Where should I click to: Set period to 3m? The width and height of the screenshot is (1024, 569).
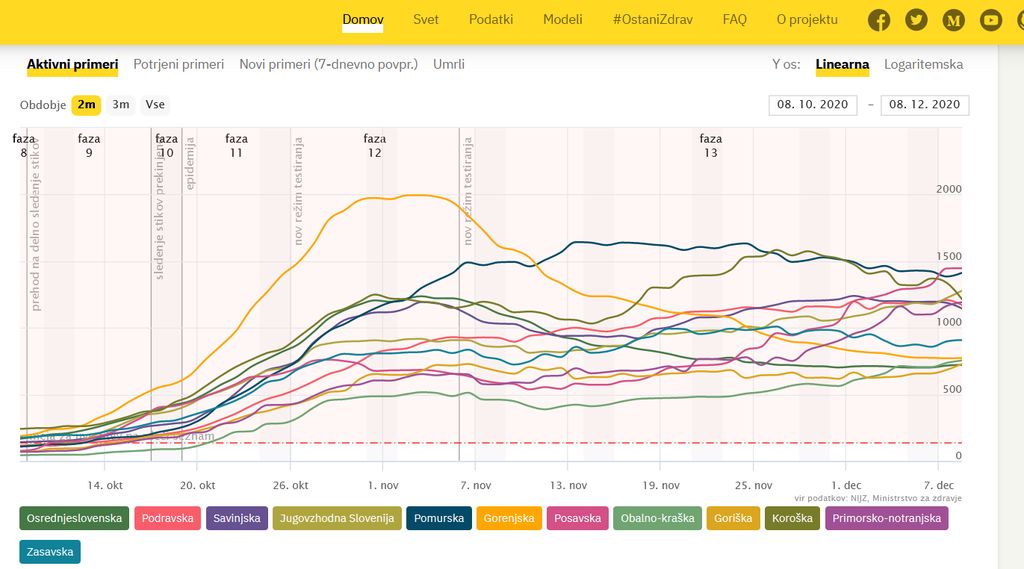tap(121, 104)
